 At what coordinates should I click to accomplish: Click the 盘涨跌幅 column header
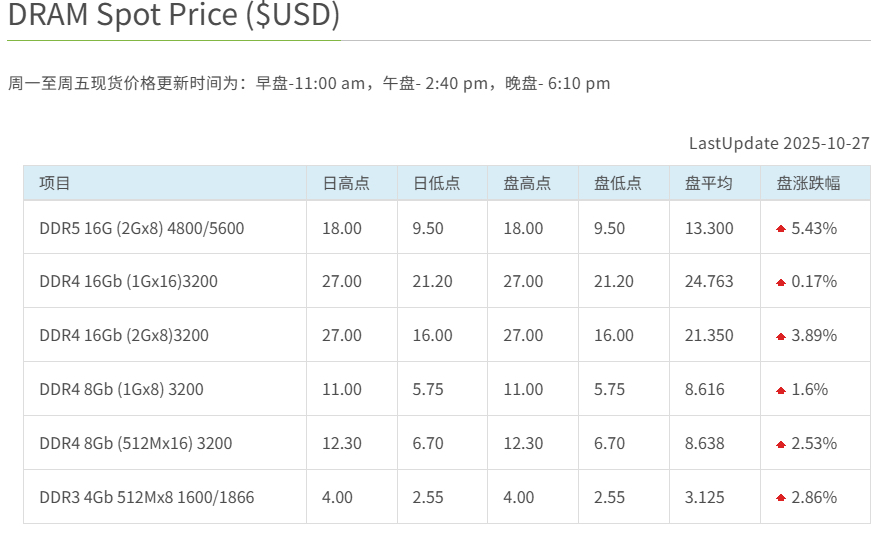pyautogui.click(x=808, y=183)
